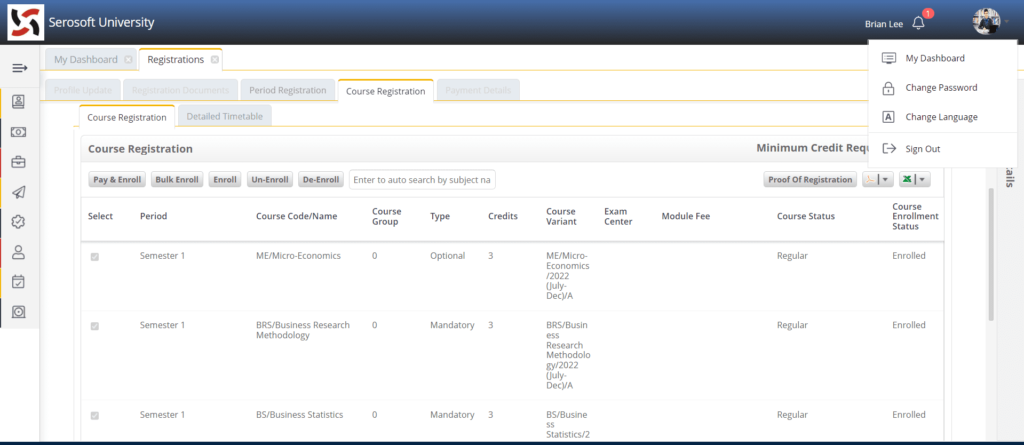
Task: Expand the Excel export dropdown arrow
Action: point(921,180)
